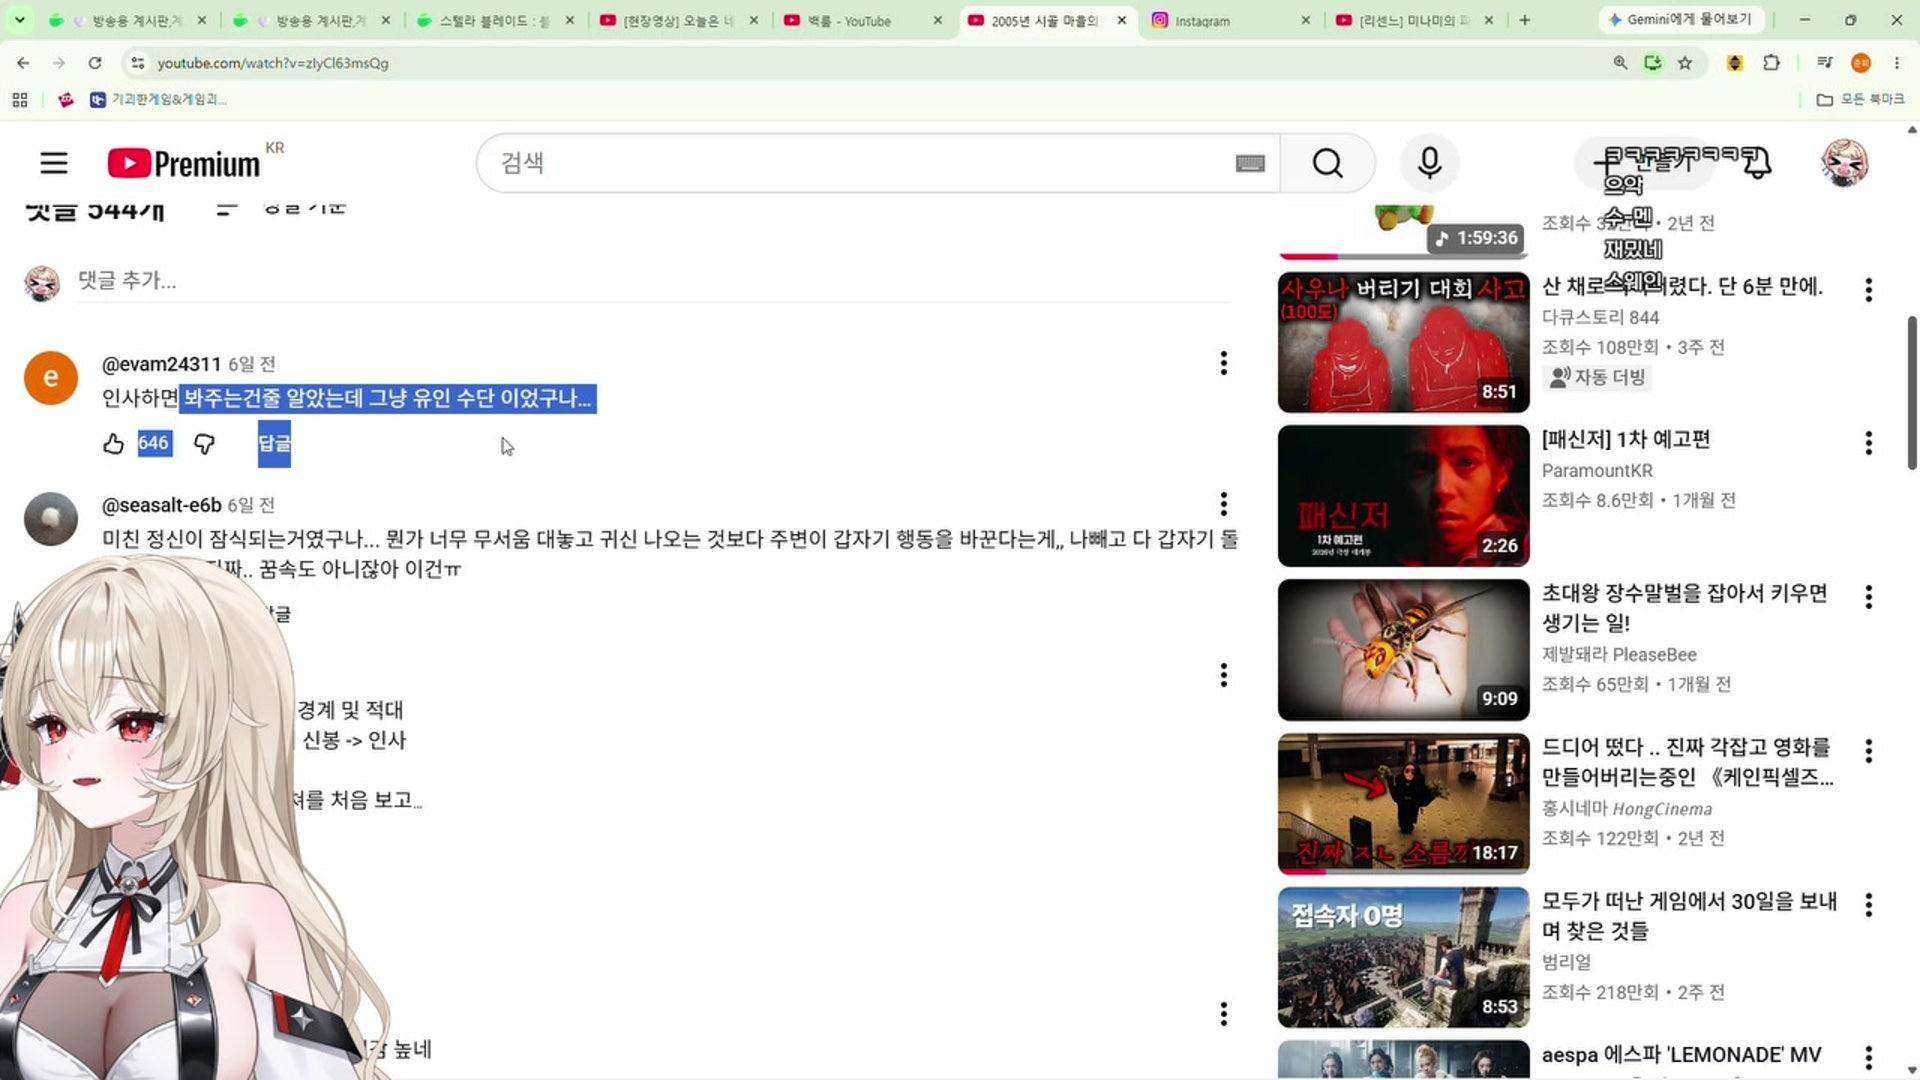Dislike the @evam24311 comment
1920x1080 pixels.
[204, 444]
